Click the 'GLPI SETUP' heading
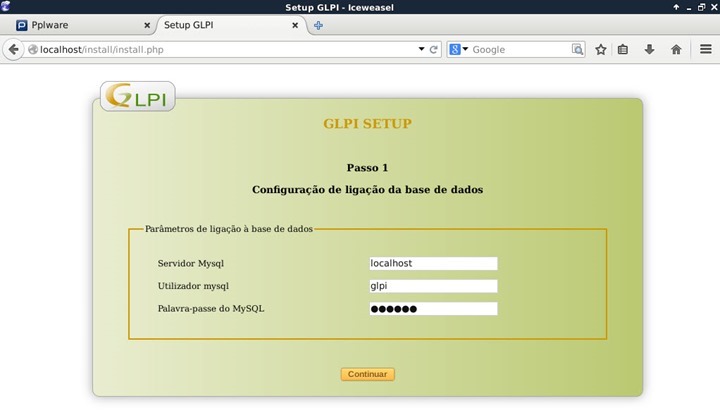The height and width of the screenshot is (413, 720). point(367,124)
